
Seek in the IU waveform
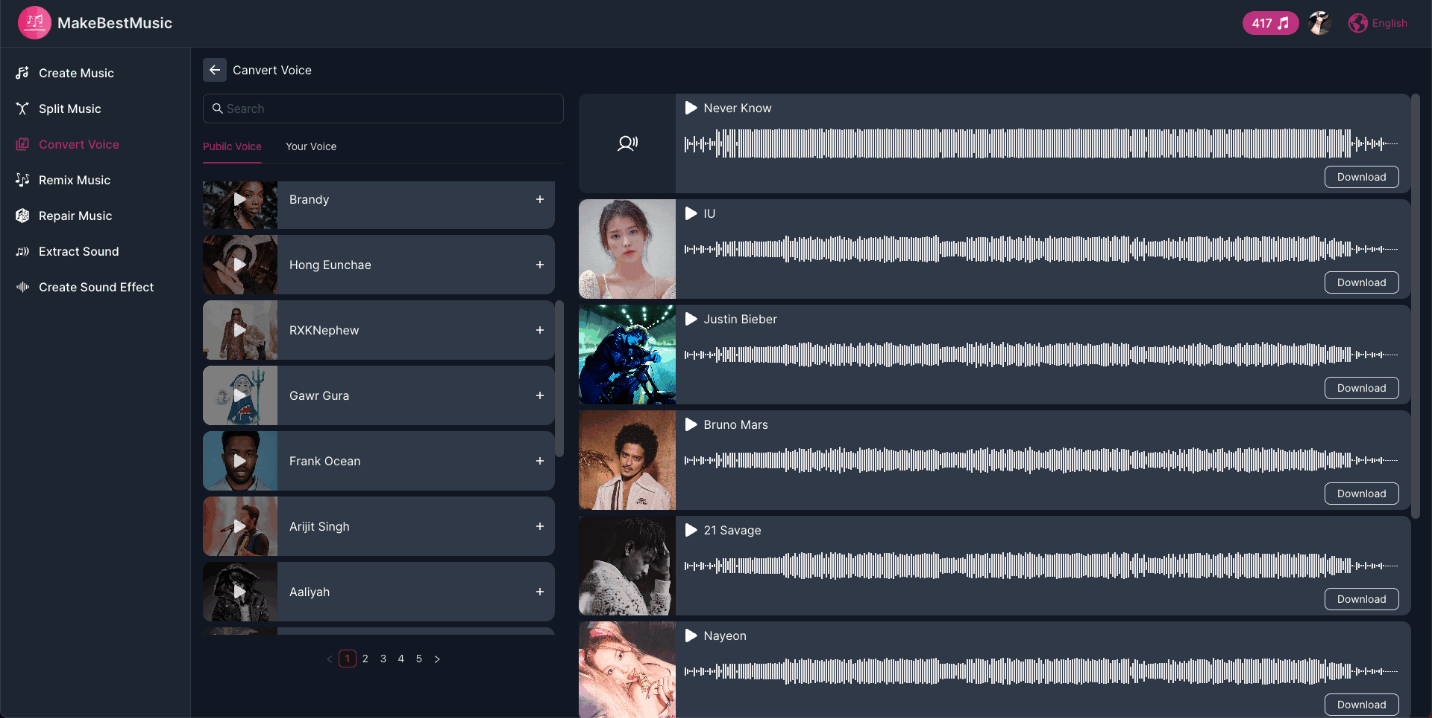1041,249
